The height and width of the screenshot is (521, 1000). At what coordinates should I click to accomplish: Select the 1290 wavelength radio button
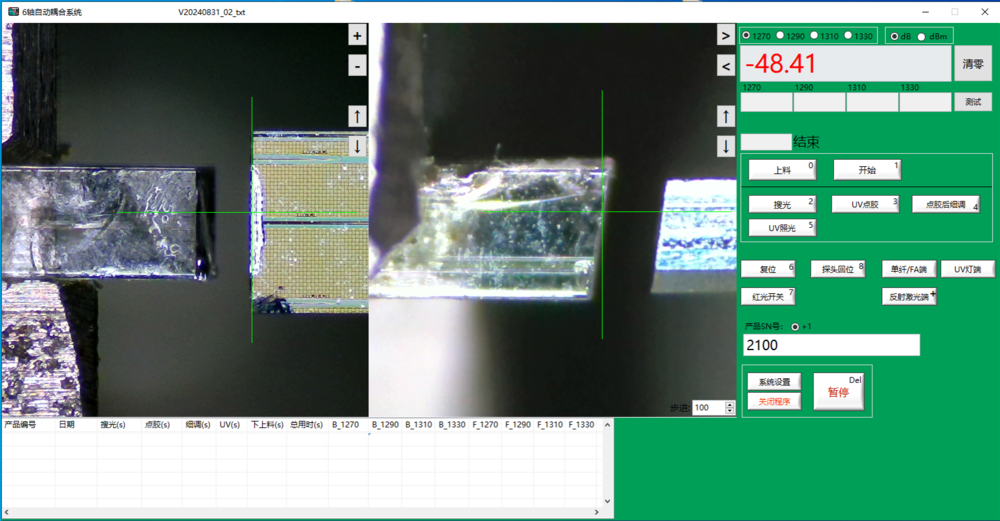[780, 36]
